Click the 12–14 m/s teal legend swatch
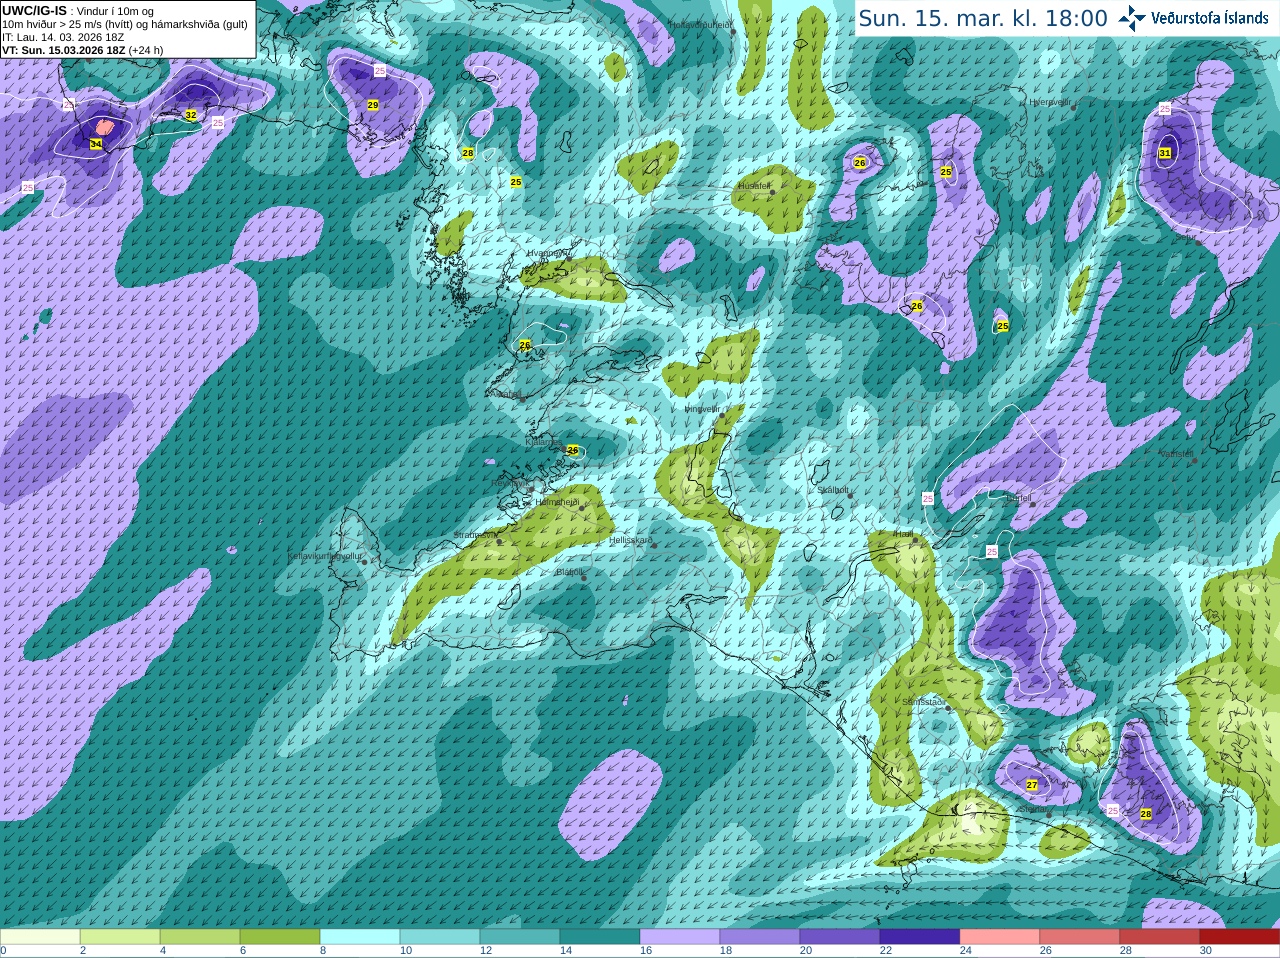Screen dimensions: 1280x958 (520, 937)
